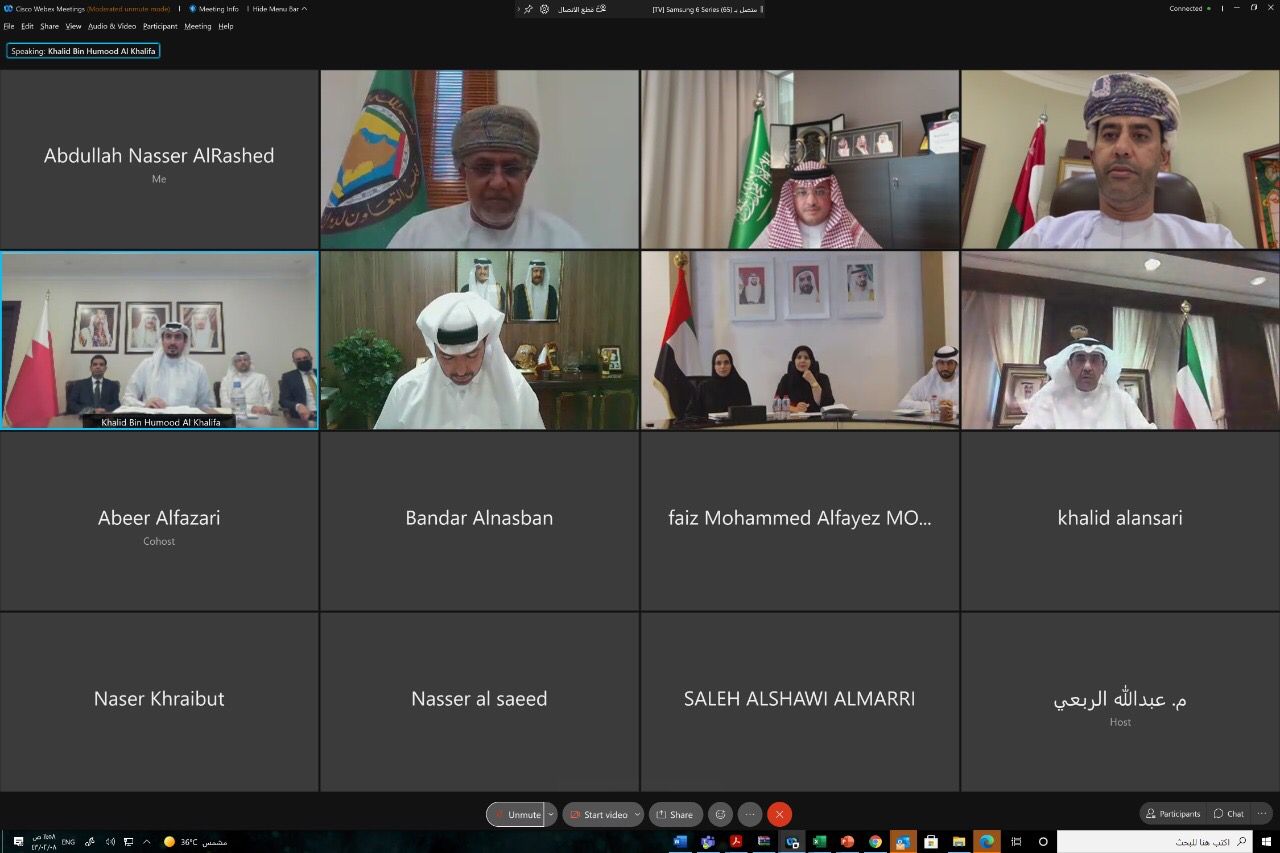Open the more options ellipsis in meeting controls
Viewport: 1280px width, 853px height.
(750, 814)
